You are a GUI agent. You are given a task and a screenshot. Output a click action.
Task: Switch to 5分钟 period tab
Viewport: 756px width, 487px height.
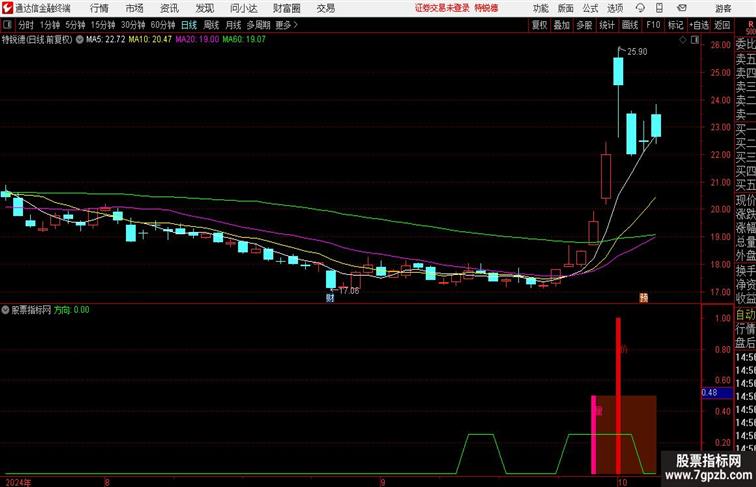[x=75, y=25]
